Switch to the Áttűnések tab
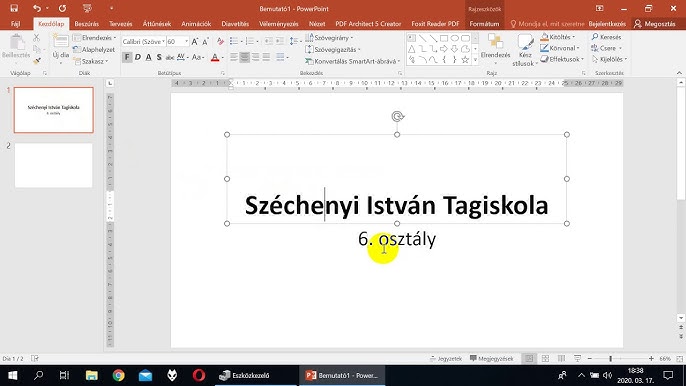This screenshot has width=686, height=386. click(x=157, y=24)
